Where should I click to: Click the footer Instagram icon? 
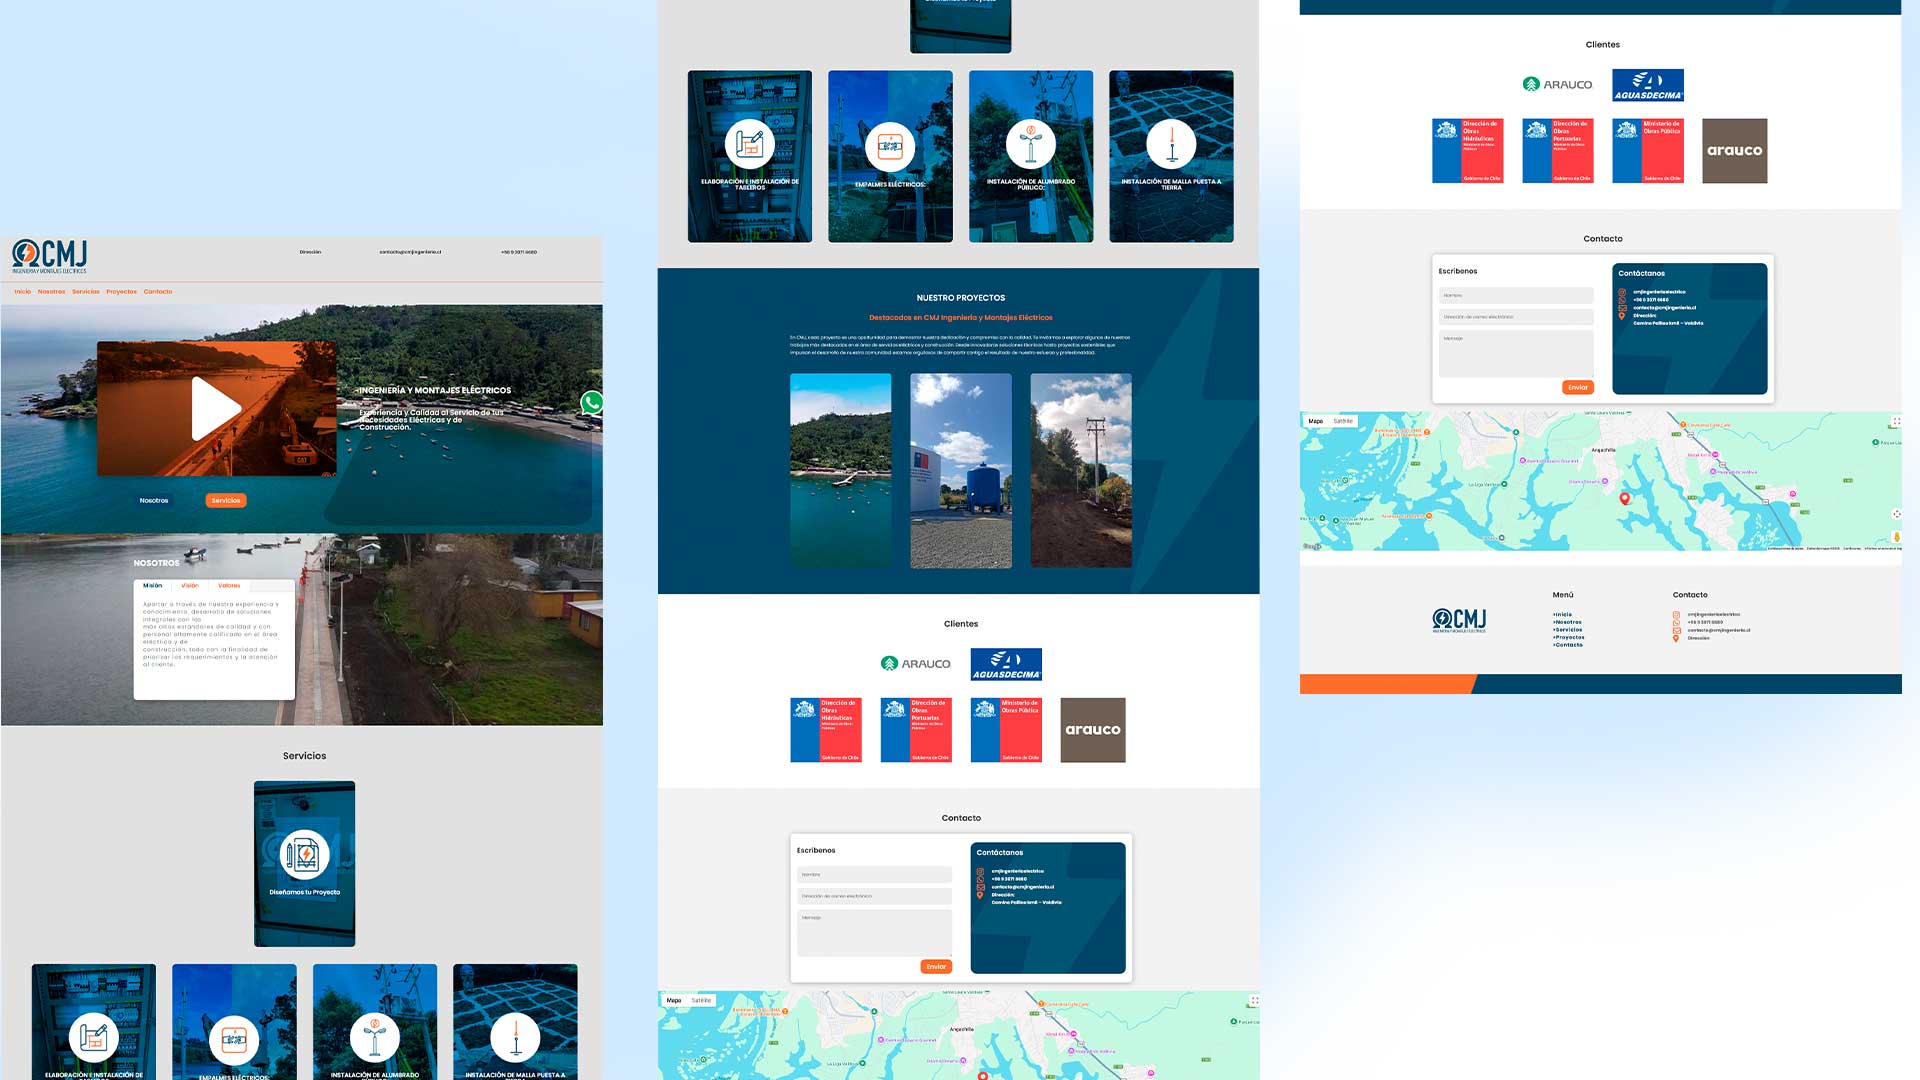(1676, 614)
